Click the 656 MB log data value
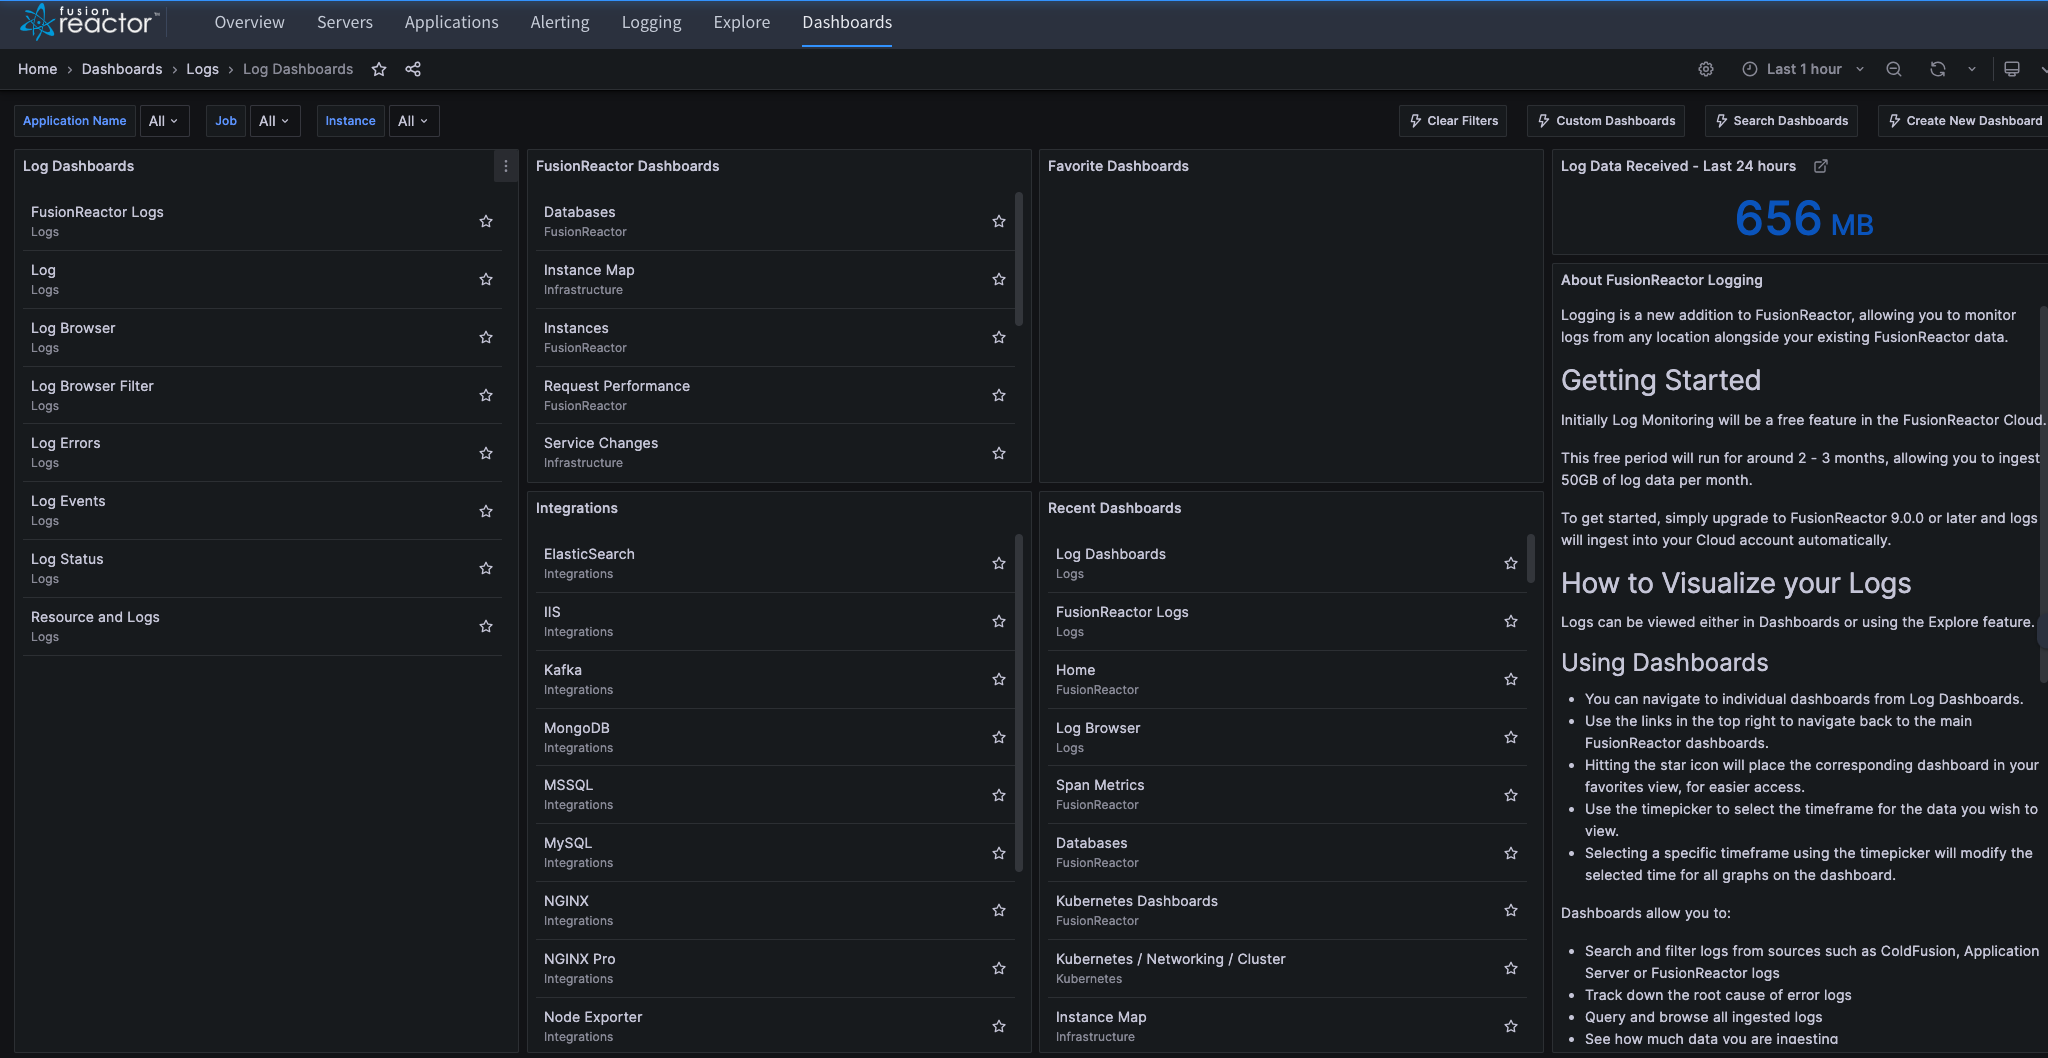Image resolution: width=2048 pixels, height=1058 pixels. [1803, 219]
